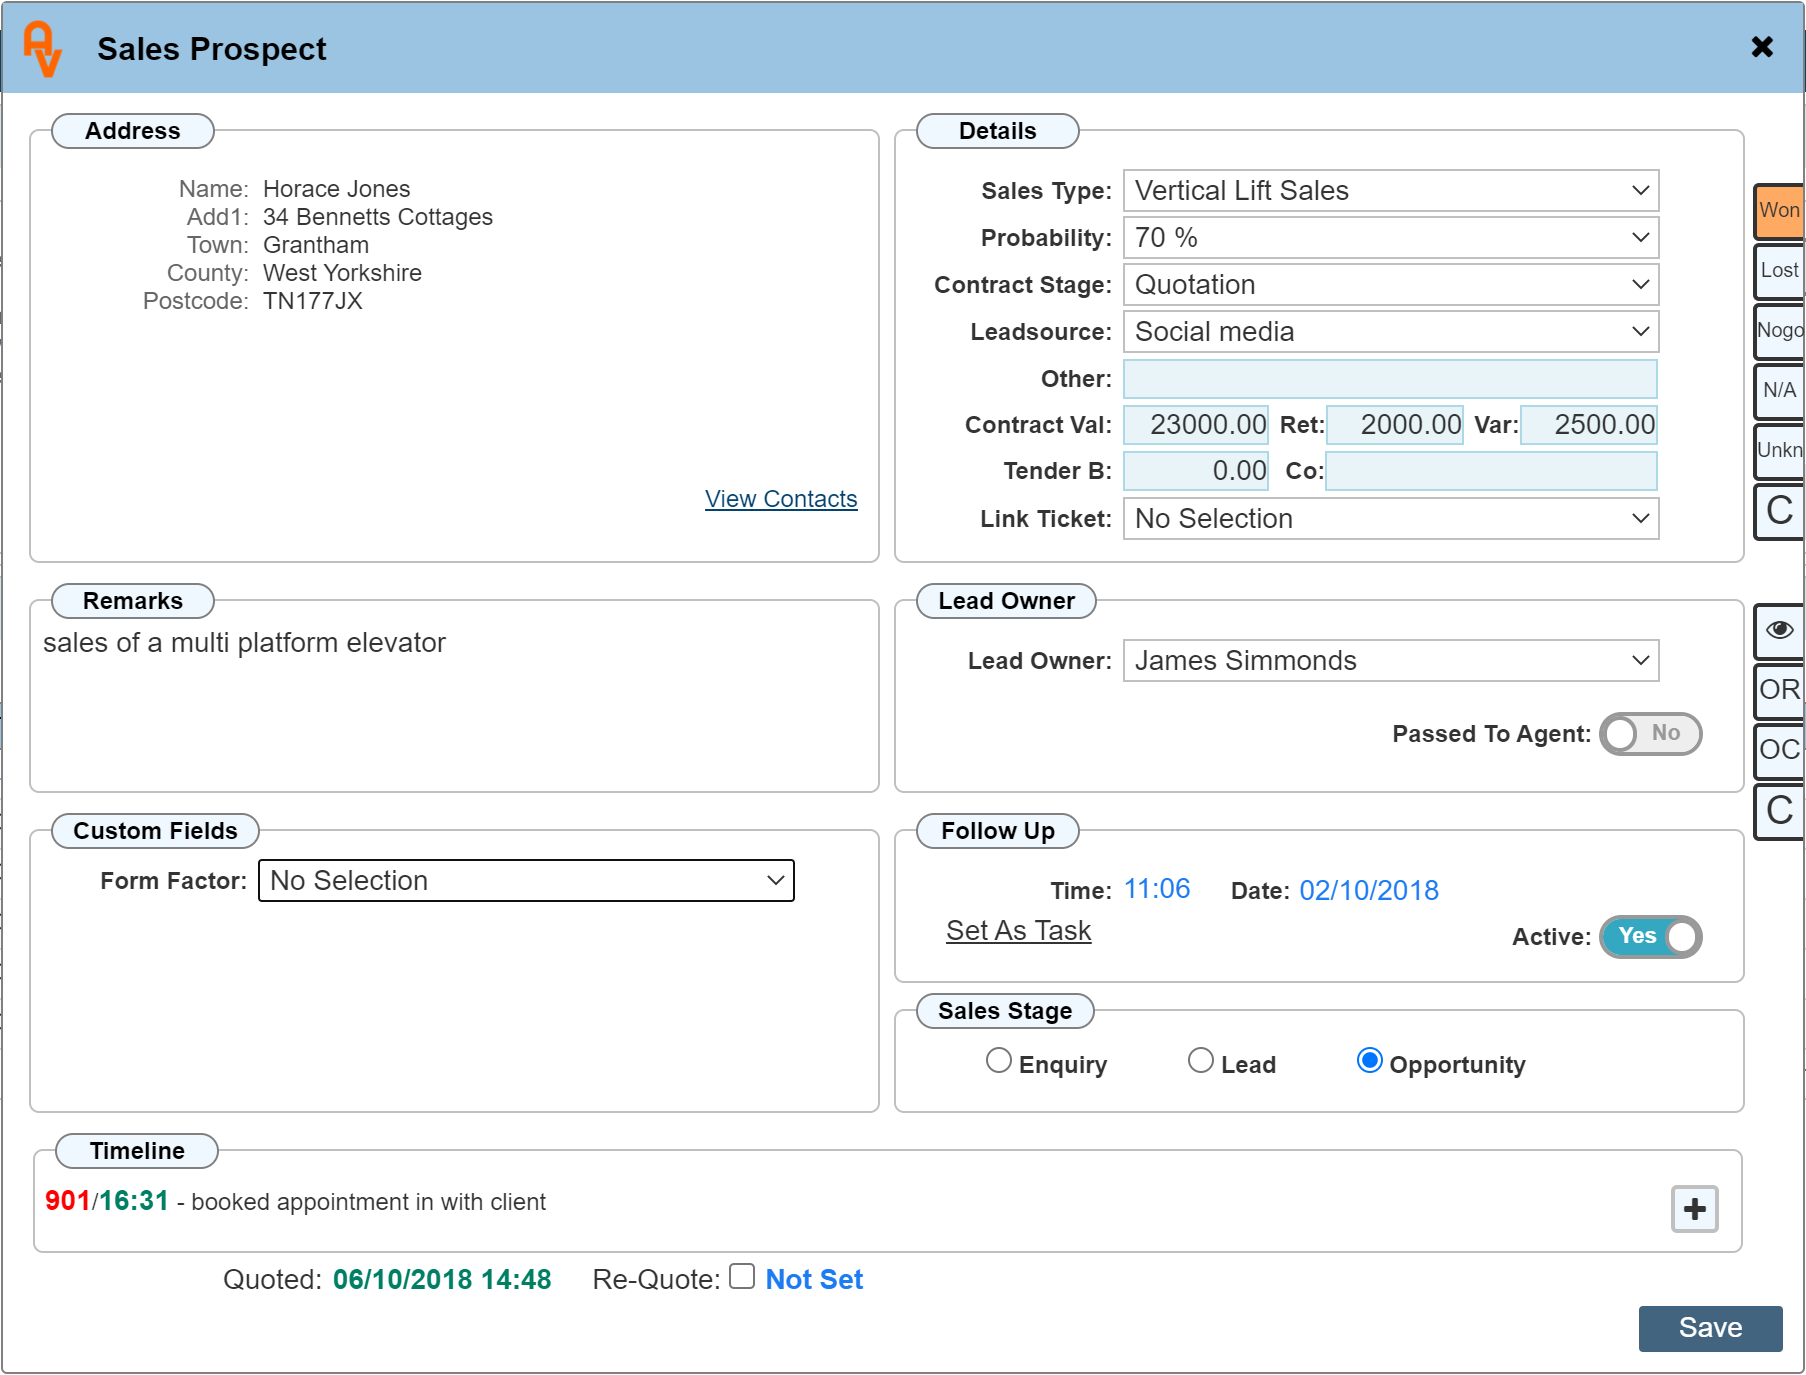Click the Contract Val field
The height and width of the screenshot is (1375, 1806).
(x=1196, y=424)
